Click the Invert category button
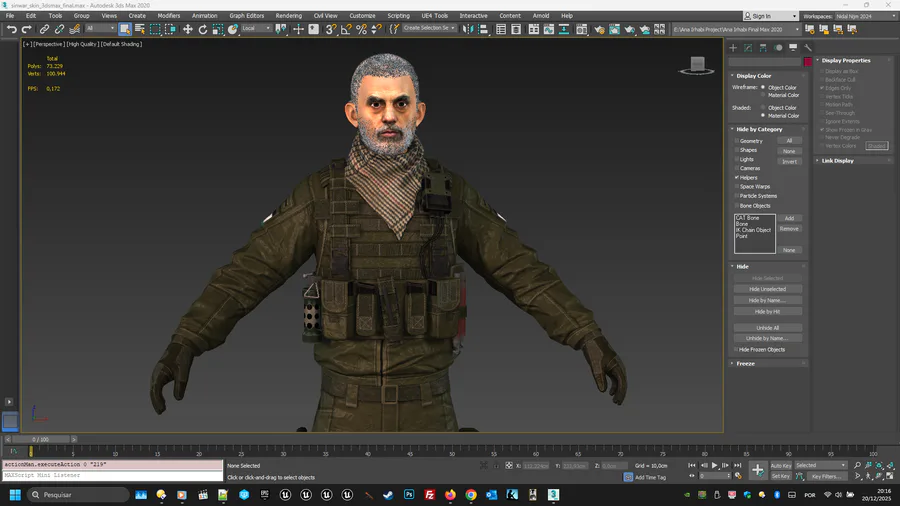This screenshot has height=506, width=900. tap(789, 161)
